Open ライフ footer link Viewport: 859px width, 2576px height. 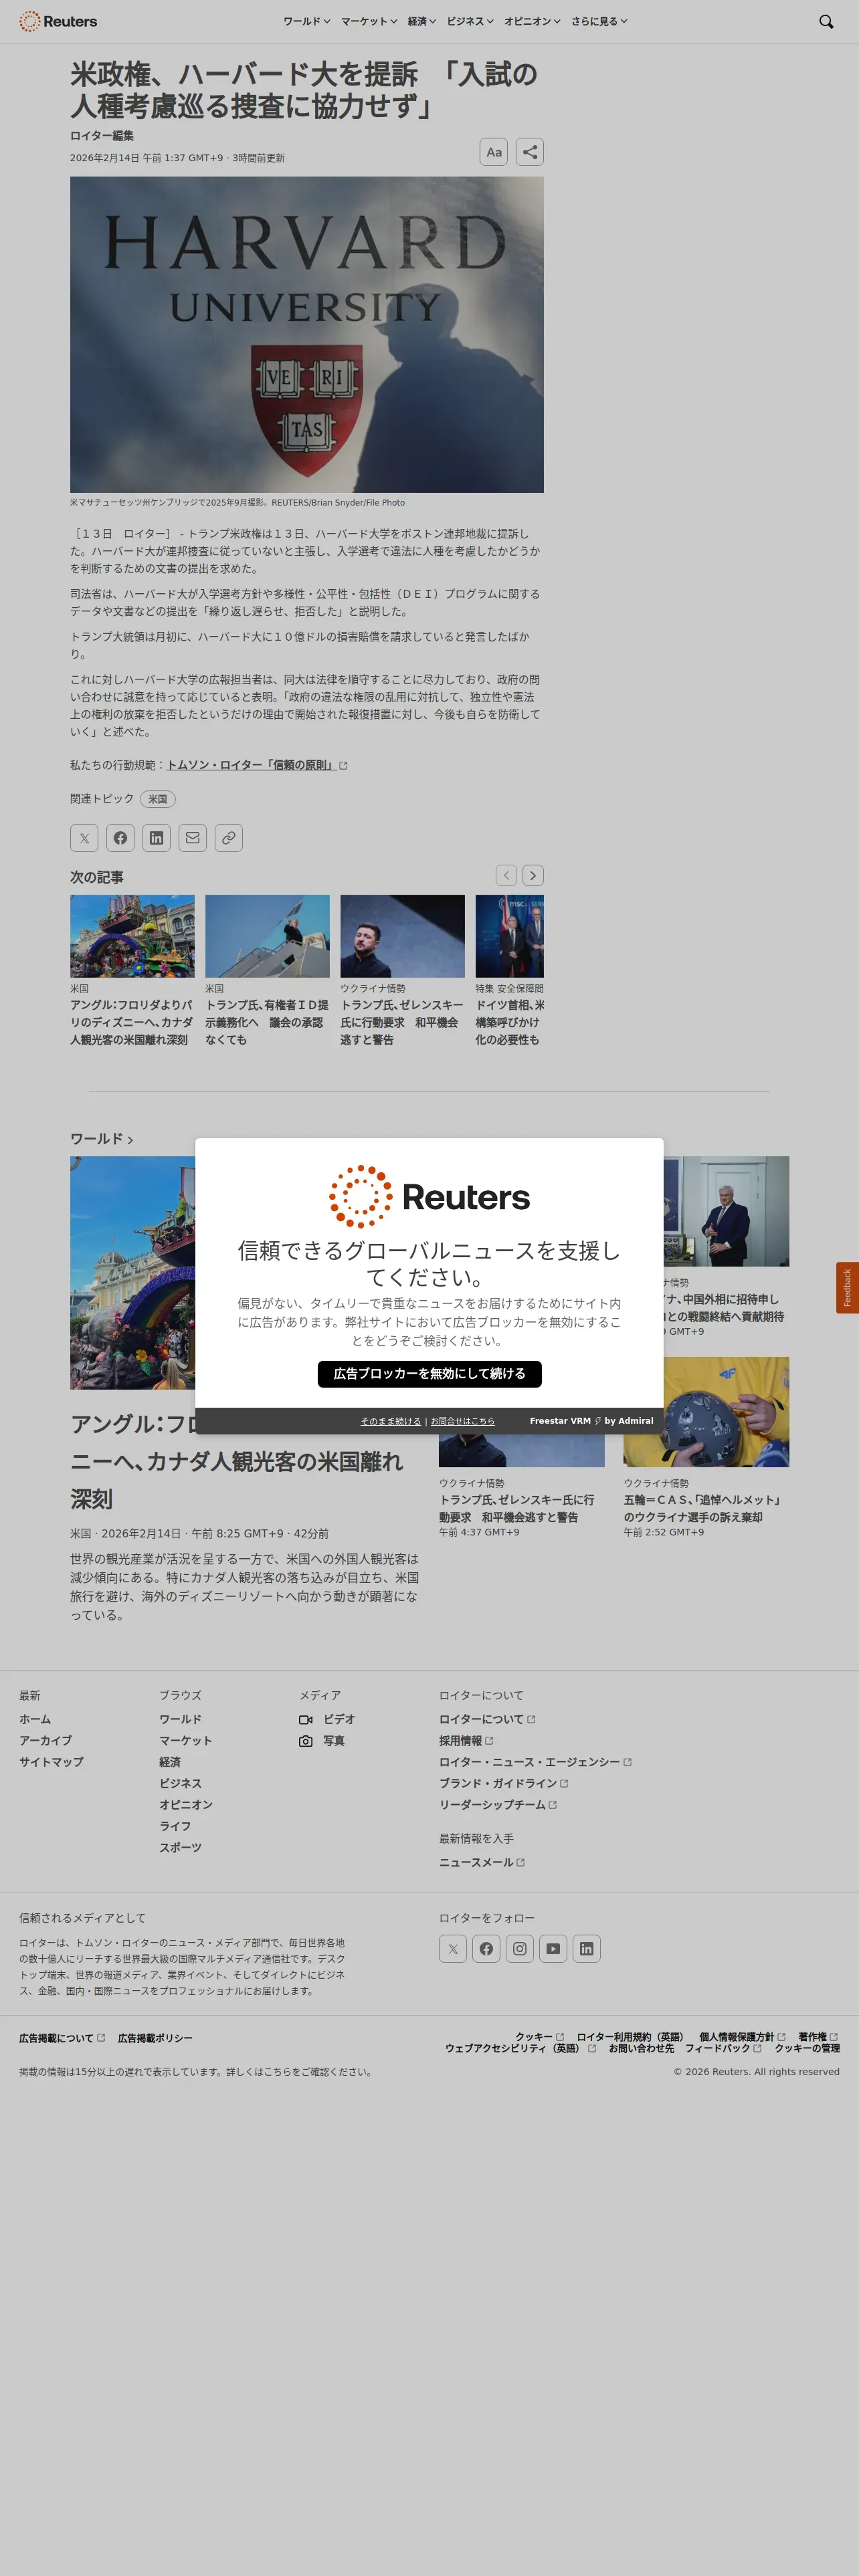pos(175,1826)
